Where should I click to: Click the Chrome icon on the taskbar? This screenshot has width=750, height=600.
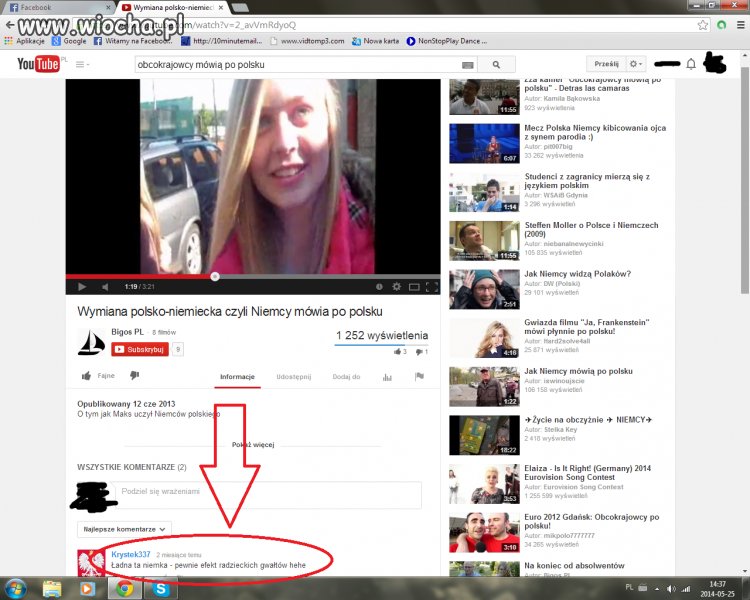(125, 588)
